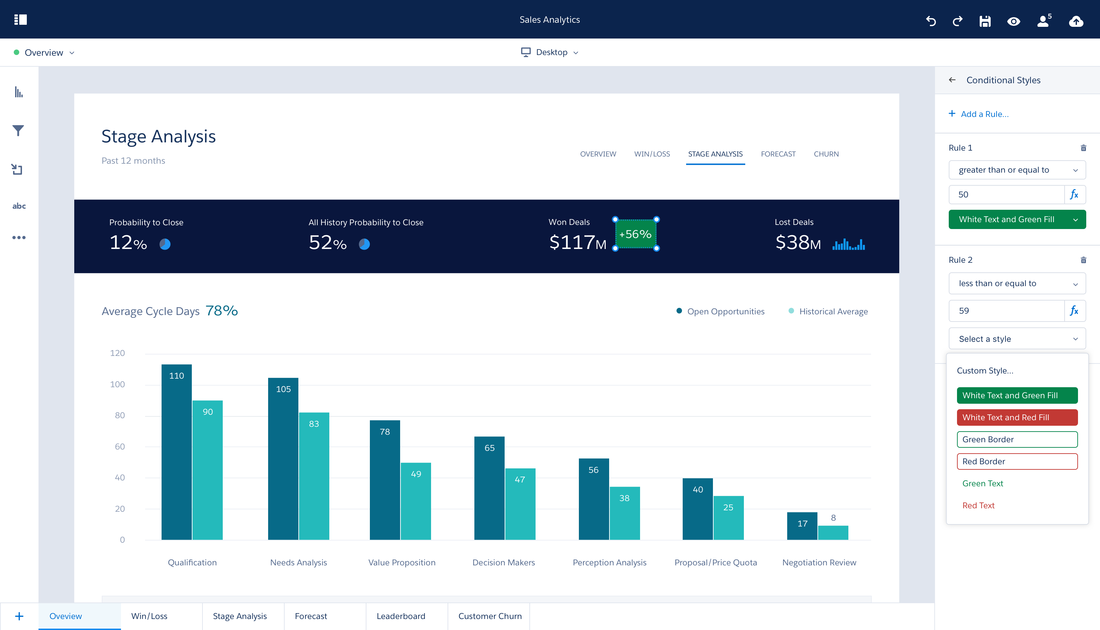This screenshot has width=1100, height=630.
Task: Open Rule 1 White Text Green Fill dropdown
Action: 1017,220
